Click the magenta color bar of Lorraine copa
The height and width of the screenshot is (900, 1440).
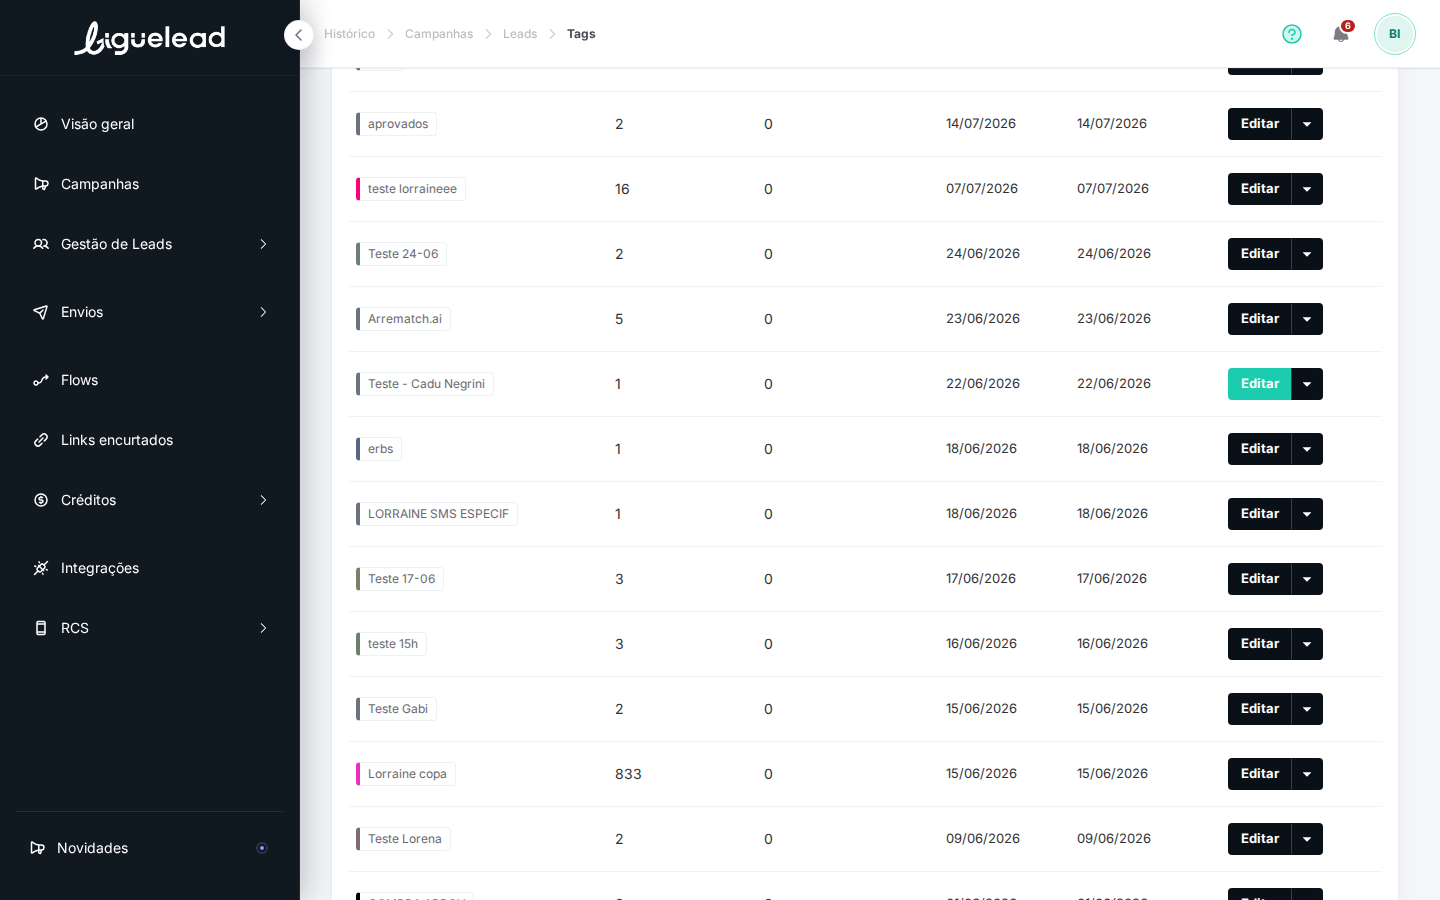358,774
